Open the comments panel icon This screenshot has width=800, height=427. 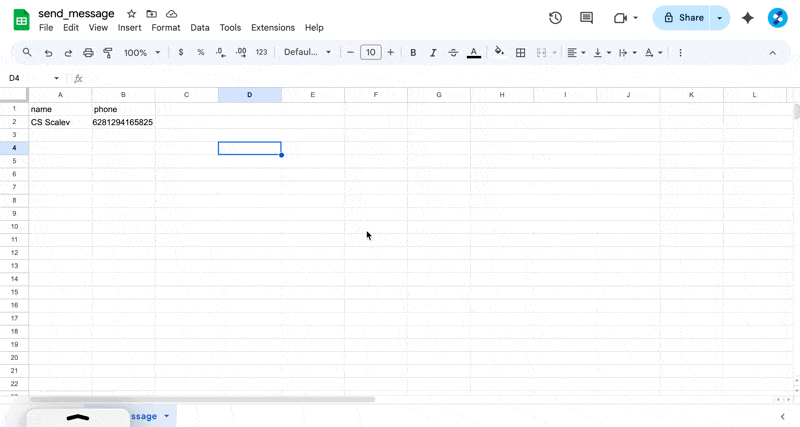coord(586,18)
